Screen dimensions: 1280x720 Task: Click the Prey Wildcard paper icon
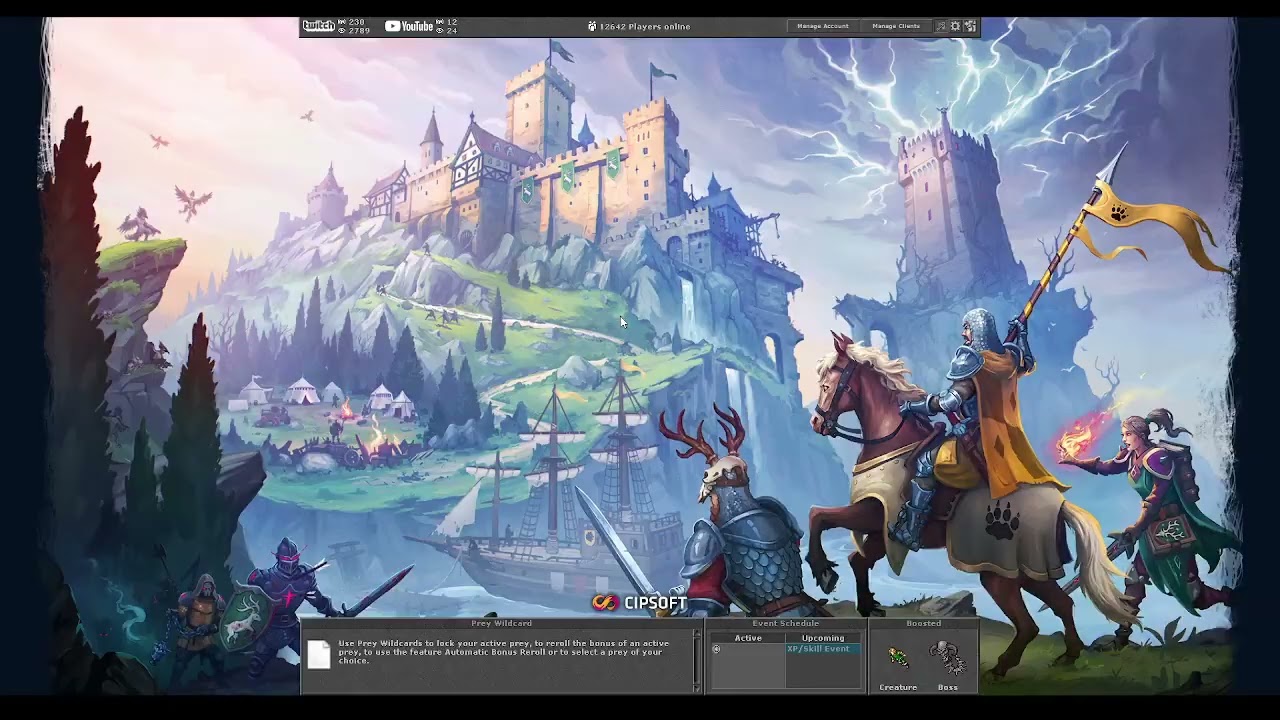pyautogui.click(x=319, y=654)
